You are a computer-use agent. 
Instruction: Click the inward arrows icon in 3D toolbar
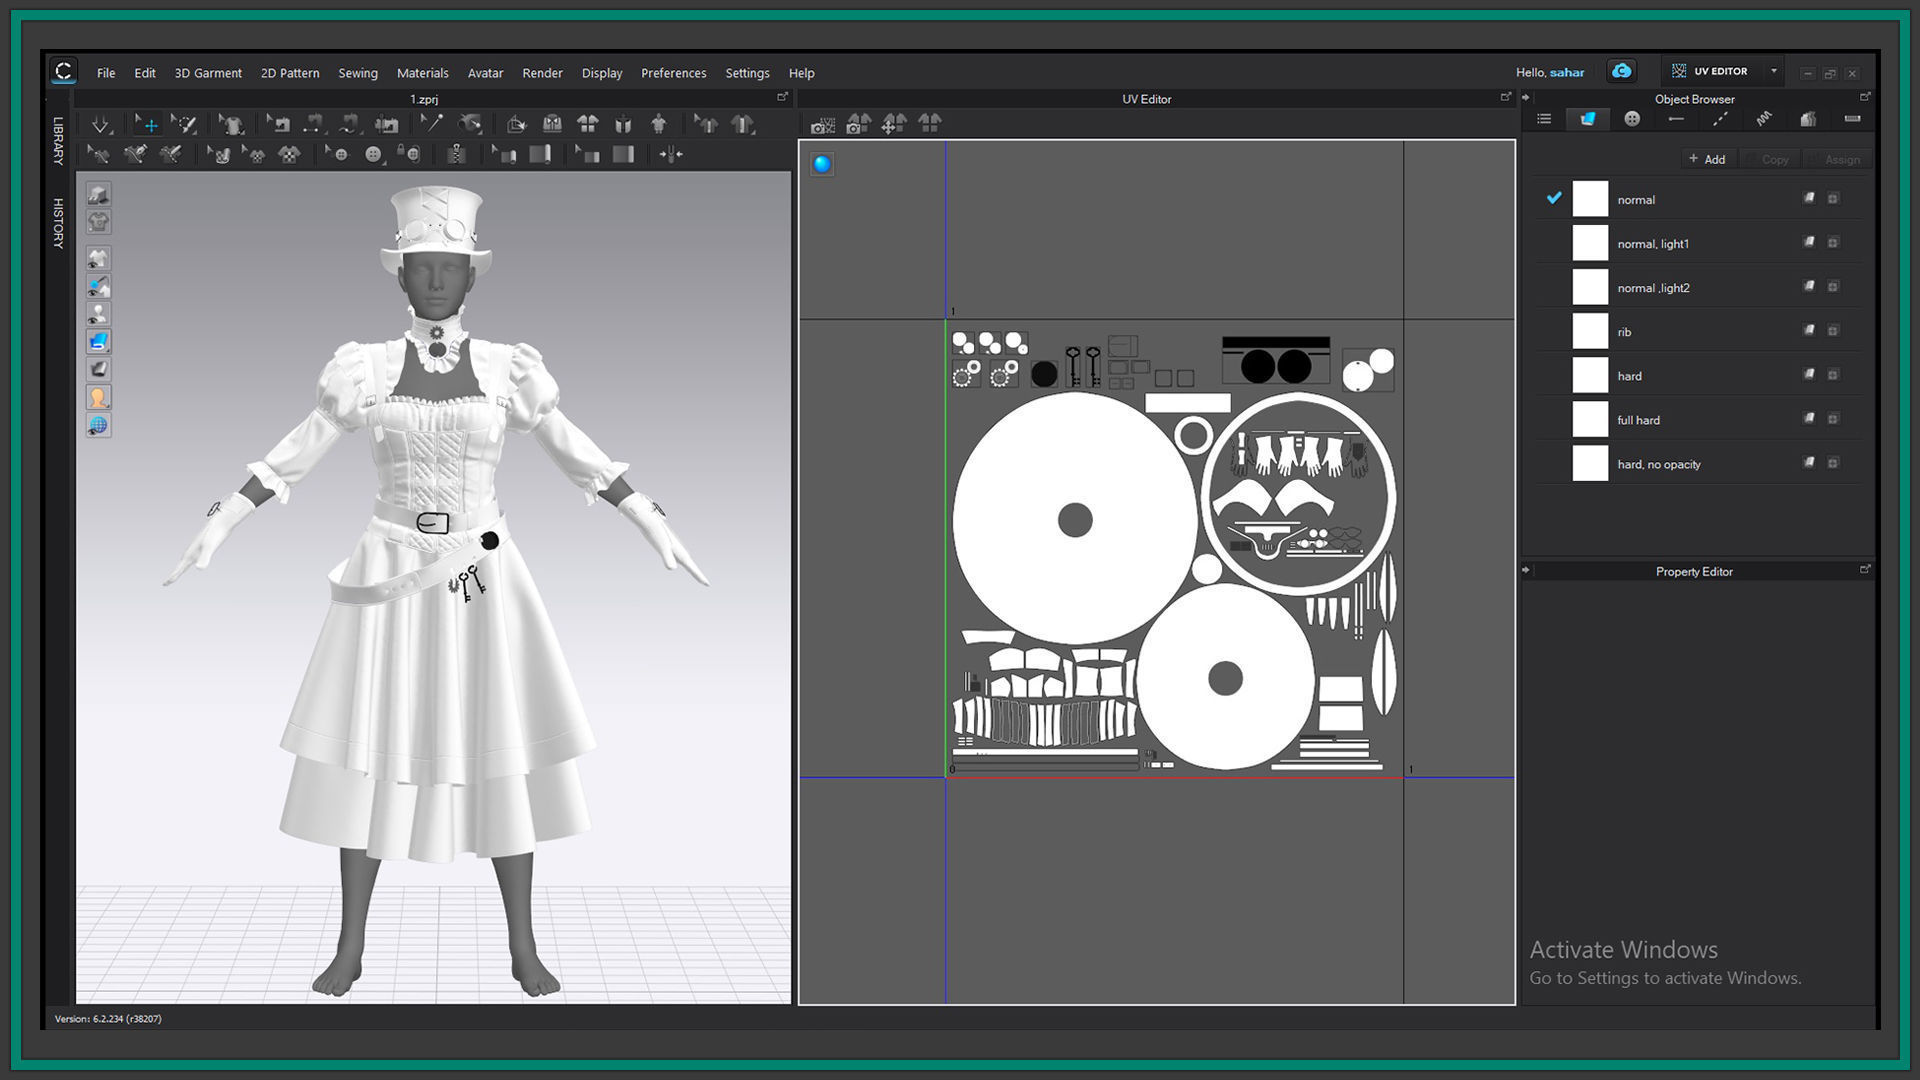[671, 154]
